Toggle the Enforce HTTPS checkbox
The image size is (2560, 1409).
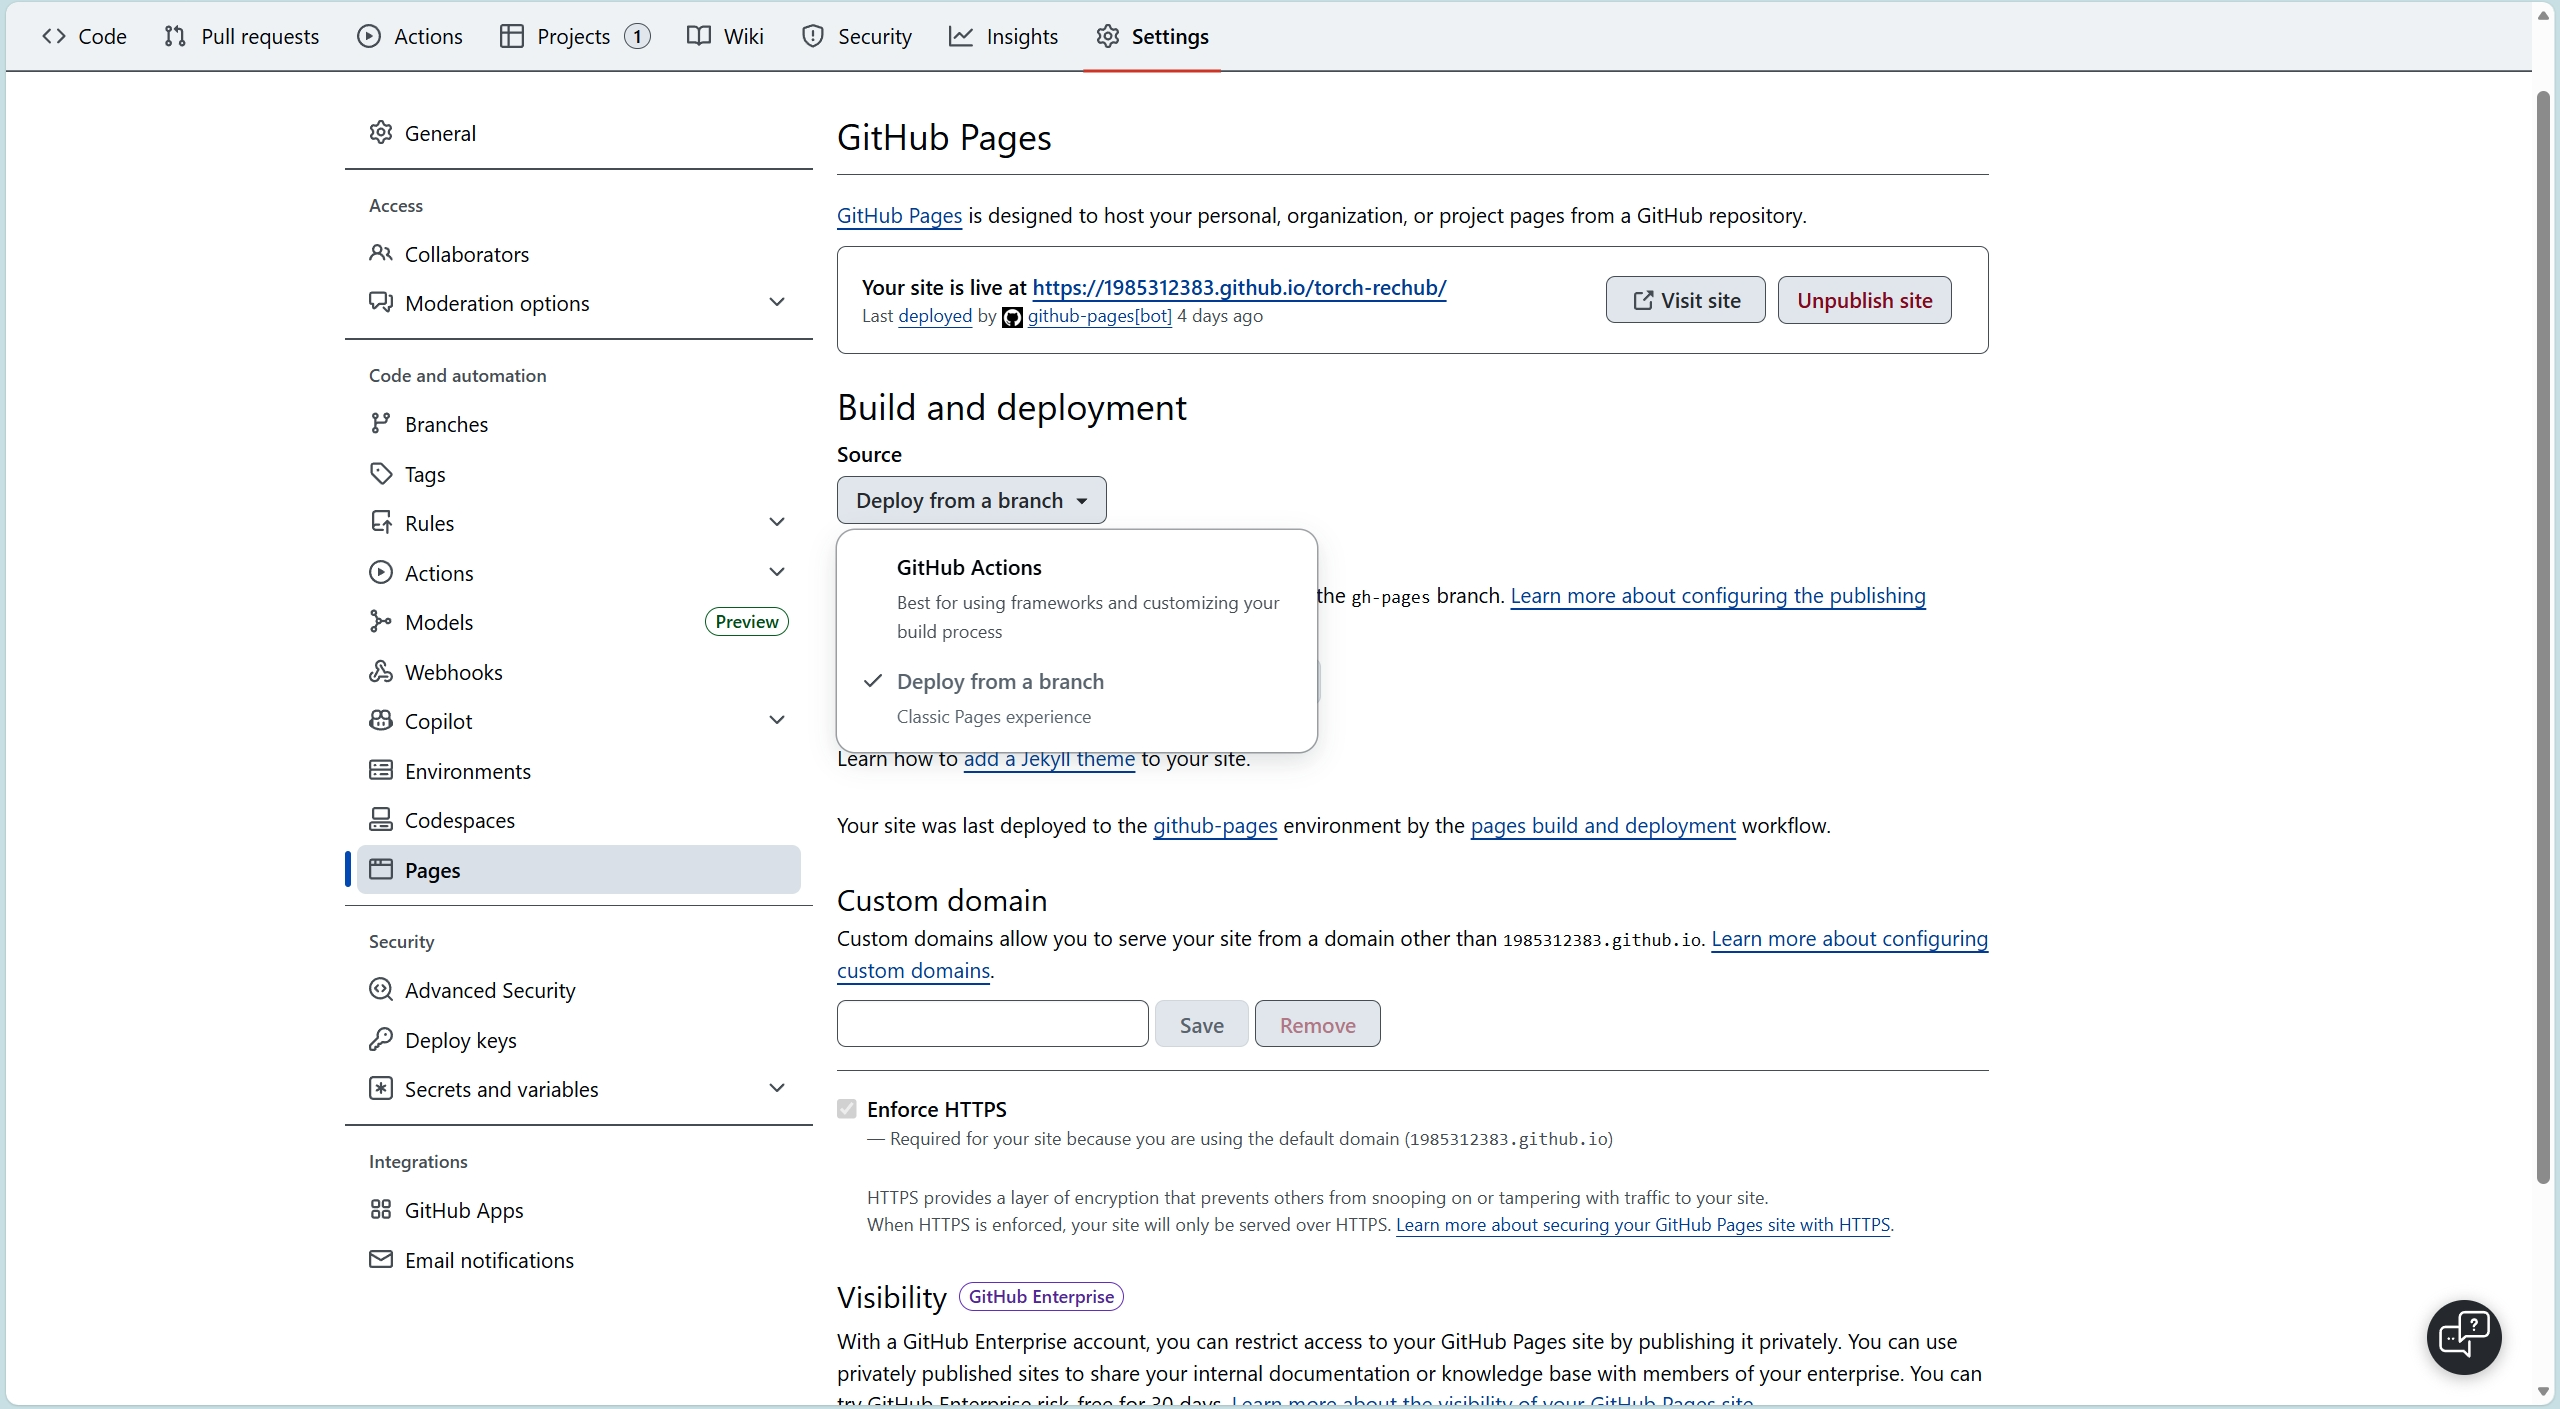tap(847, 1109)
